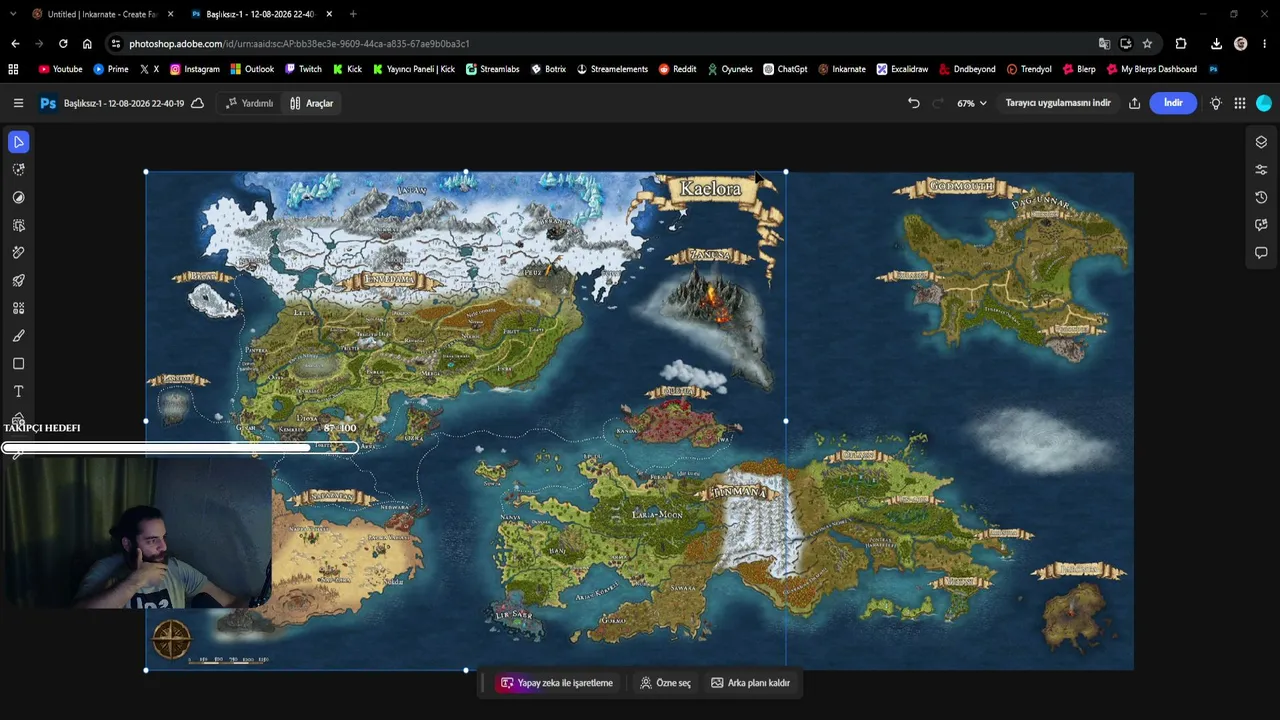Open the browser home page
The width and height of the screenshot is (1280, 720).
pyautogui.click(x=87, y=44)
